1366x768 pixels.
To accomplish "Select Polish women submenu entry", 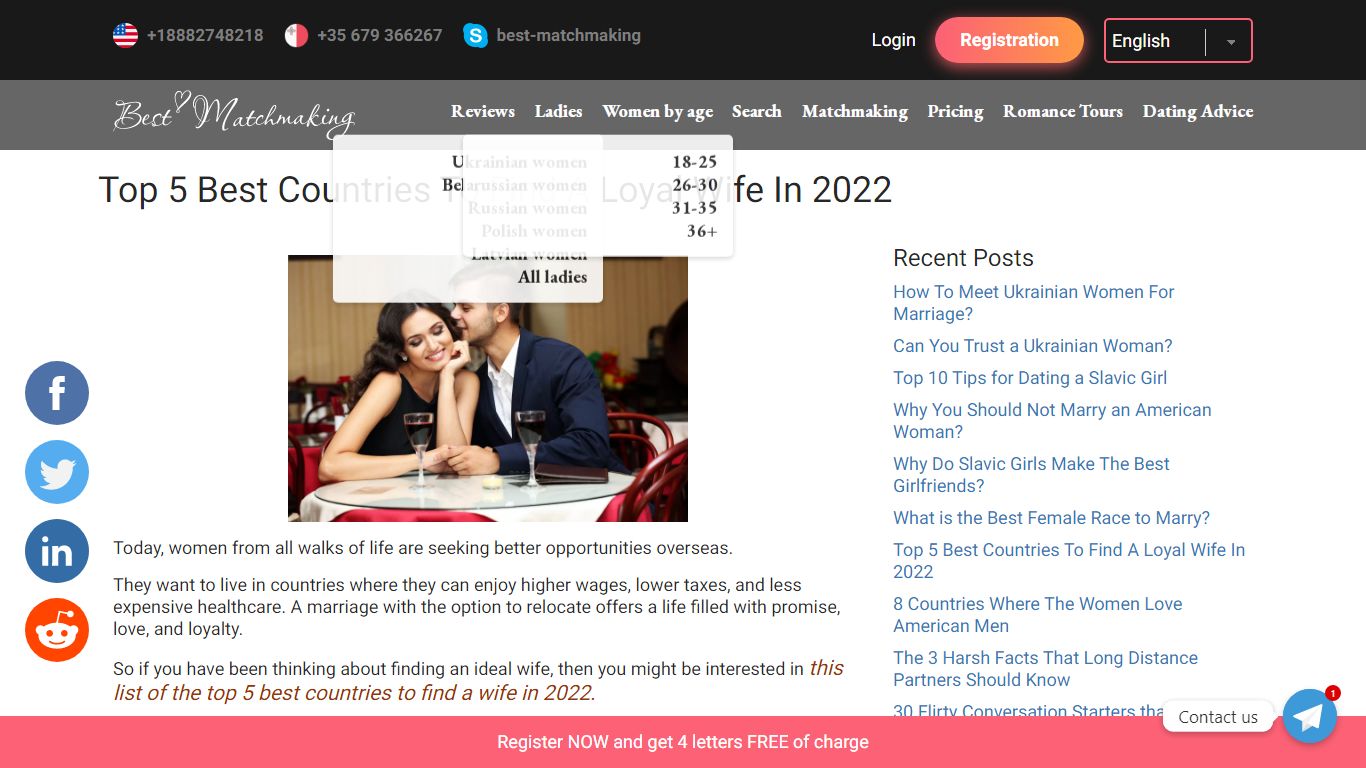I will click(x=534, y=231).
